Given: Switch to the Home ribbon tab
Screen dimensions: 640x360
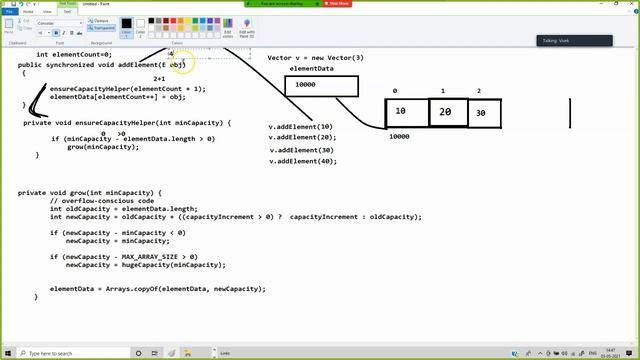Looking at the screenshot, I should click(28, 11).
